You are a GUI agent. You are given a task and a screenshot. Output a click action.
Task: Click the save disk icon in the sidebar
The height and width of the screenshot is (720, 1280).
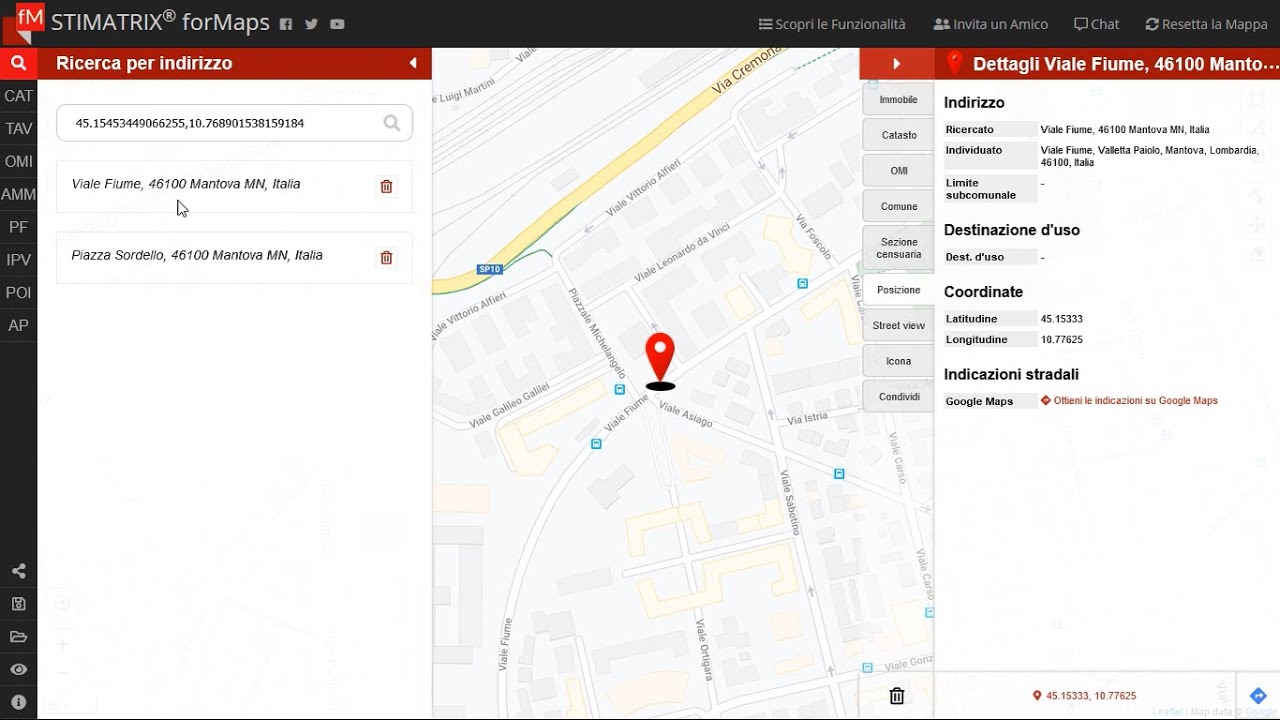(18, 604)
